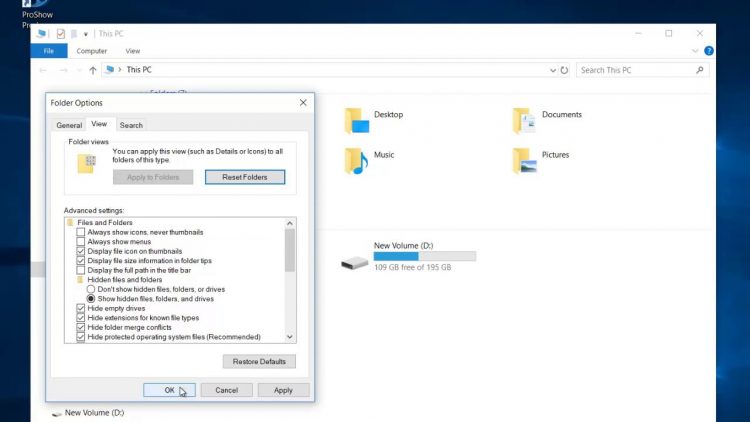
Task: Uncheck Display file size information in folder tips
Action: tap(81, 261)
